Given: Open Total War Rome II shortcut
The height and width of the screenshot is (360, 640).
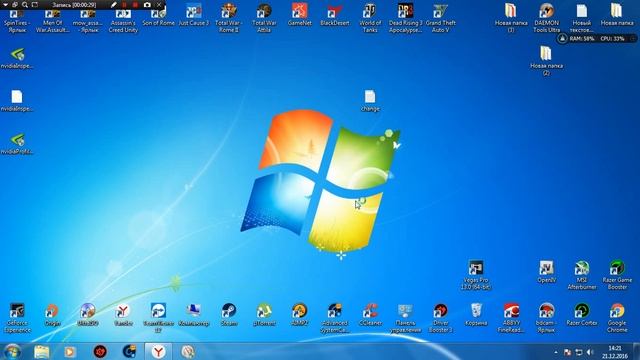Looking at the screenshot, I should coord(229,19).
